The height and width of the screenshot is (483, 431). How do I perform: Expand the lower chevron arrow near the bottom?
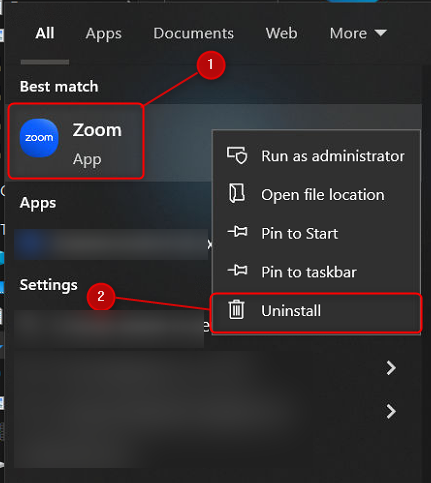coord(391,411)
